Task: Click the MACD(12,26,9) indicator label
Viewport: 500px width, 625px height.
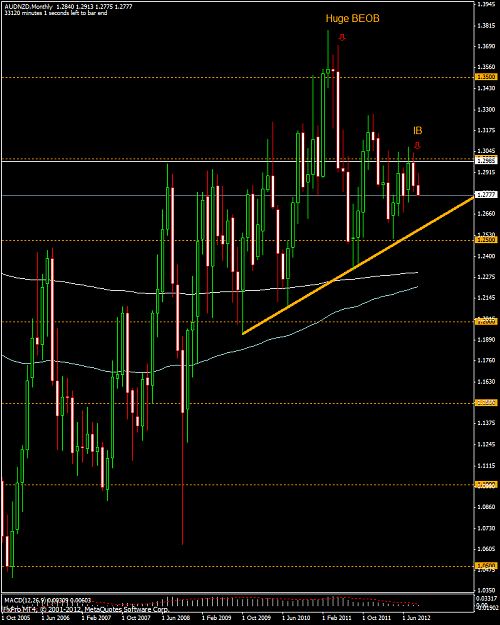Action: [x=47, y=600]
